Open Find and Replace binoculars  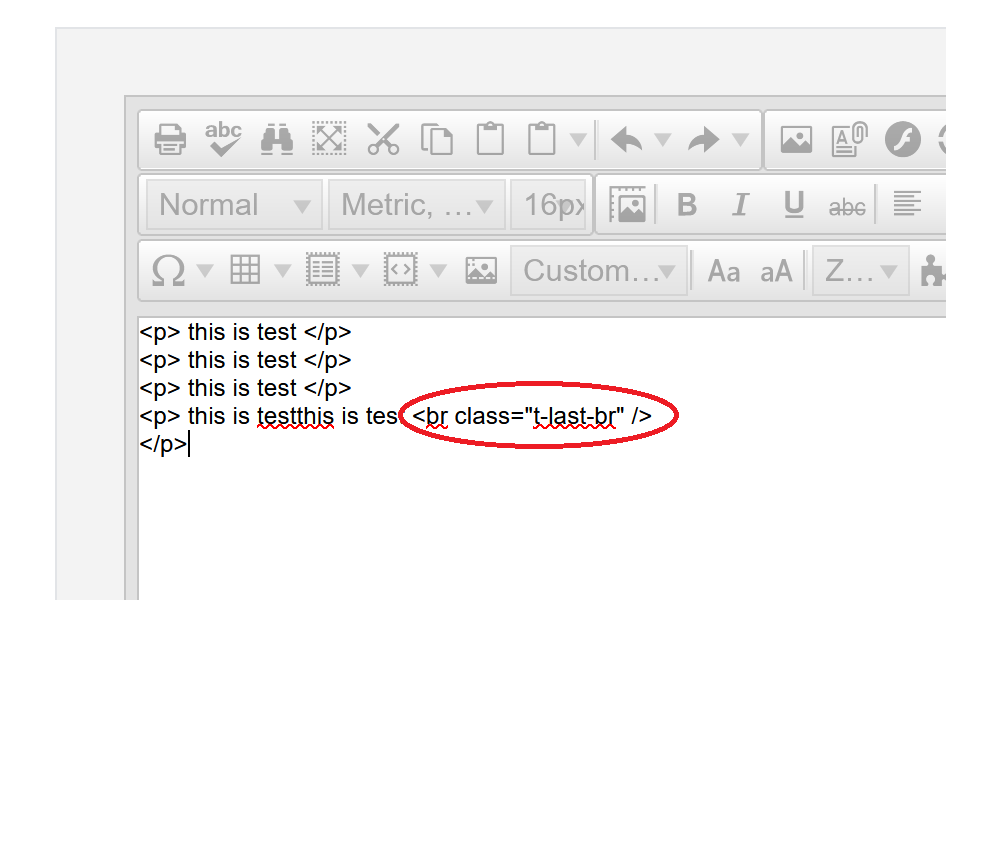(x=276, y=139)
